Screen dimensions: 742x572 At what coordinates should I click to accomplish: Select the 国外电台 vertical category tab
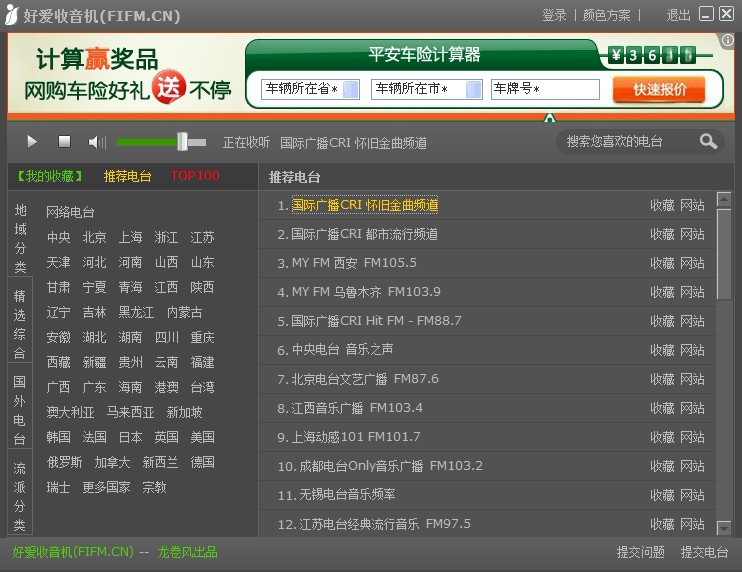[x=19, y=410]
